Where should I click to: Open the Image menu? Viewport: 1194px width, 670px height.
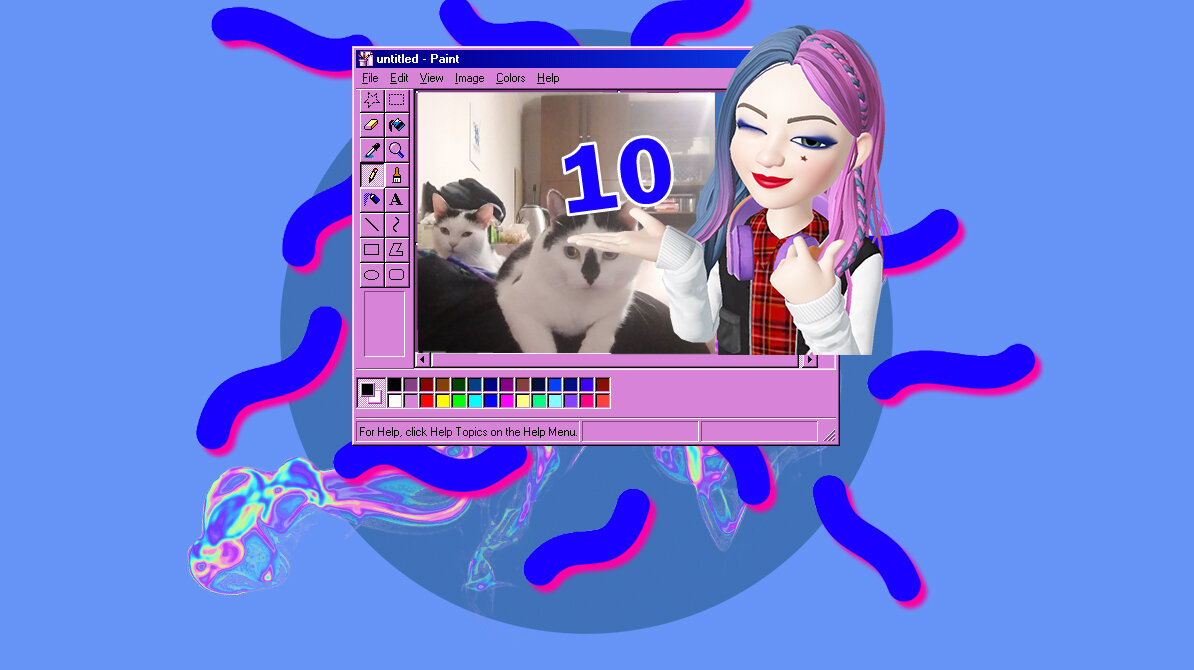[x=469, y=78]
